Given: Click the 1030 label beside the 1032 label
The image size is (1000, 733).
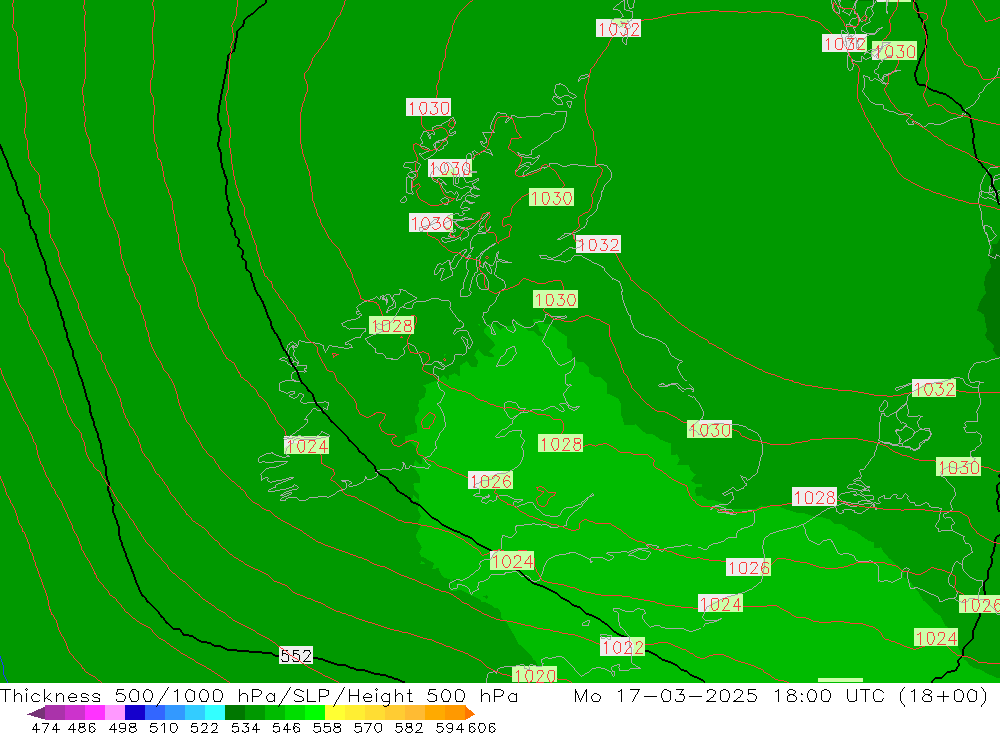Looking at the screenshot, I should tap(894, 51).
